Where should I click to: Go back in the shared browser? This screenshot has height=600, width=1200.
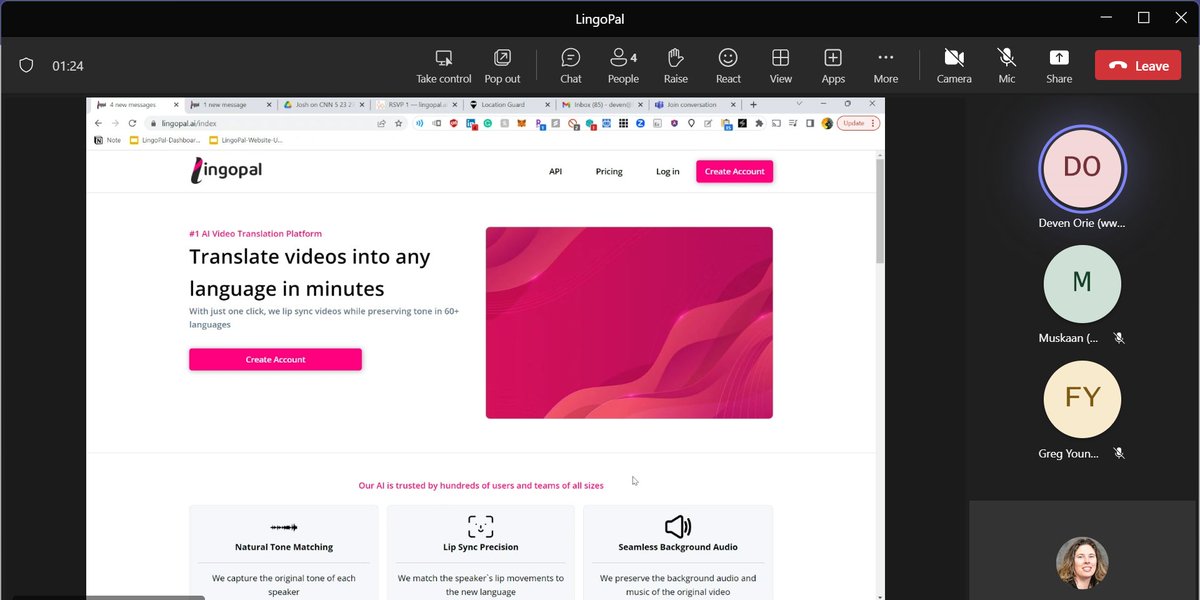tap(99, 123)
